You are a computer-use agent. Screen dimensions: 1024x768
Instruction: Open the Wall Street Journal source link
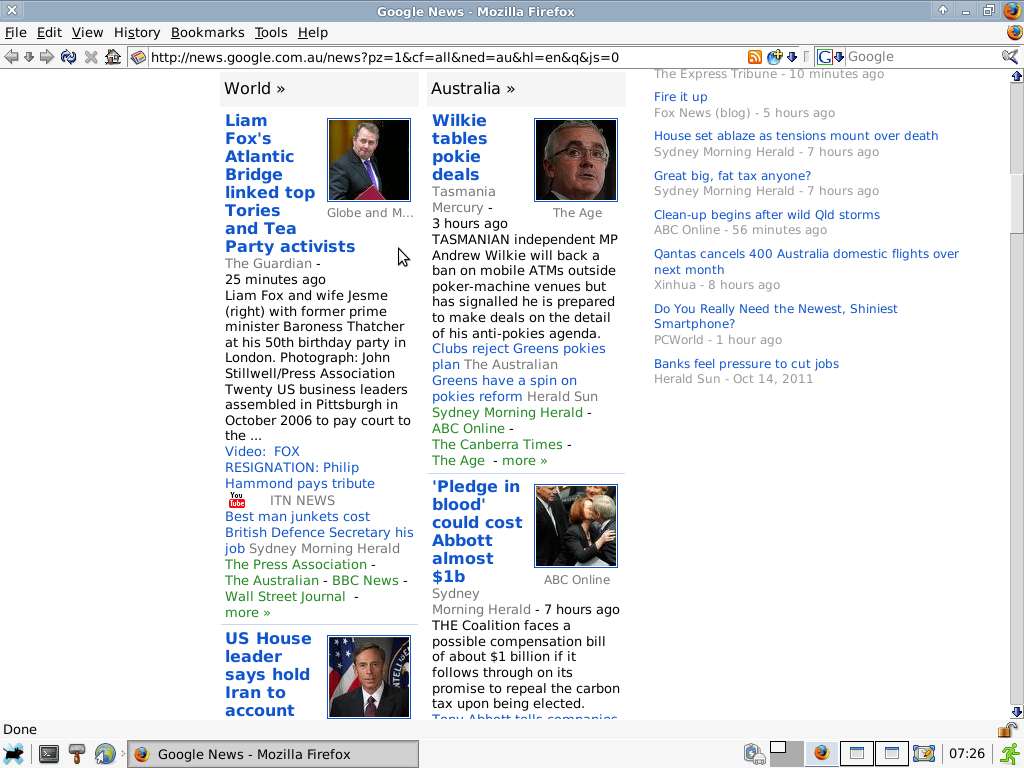pyautogui.click(x=285, y=596)
